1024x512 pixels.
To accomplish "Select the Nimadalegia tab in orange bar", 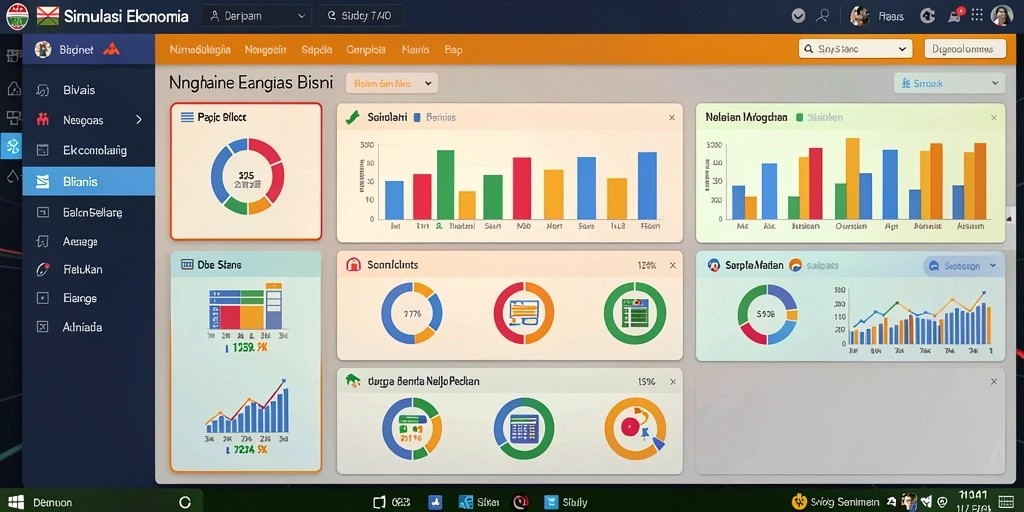I will click(200, 50).
